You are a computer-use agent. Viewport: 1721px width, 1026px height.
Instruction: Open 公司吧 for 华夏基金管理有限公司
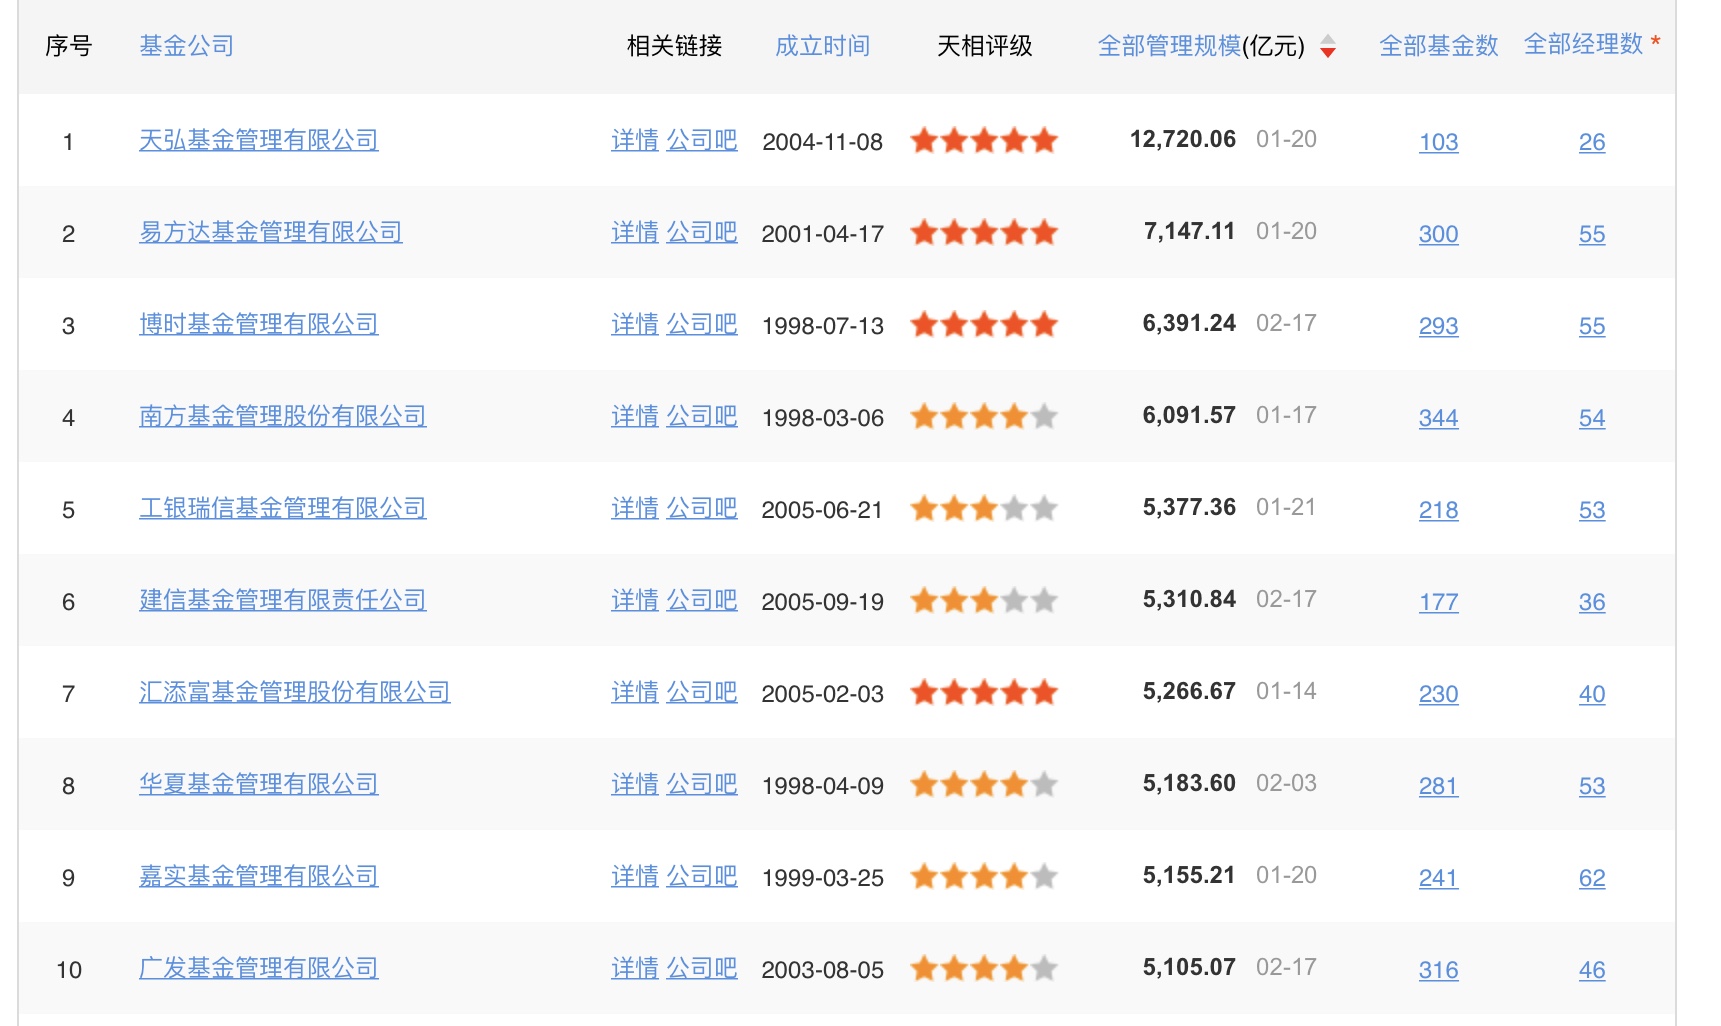[x=701, y=784]
